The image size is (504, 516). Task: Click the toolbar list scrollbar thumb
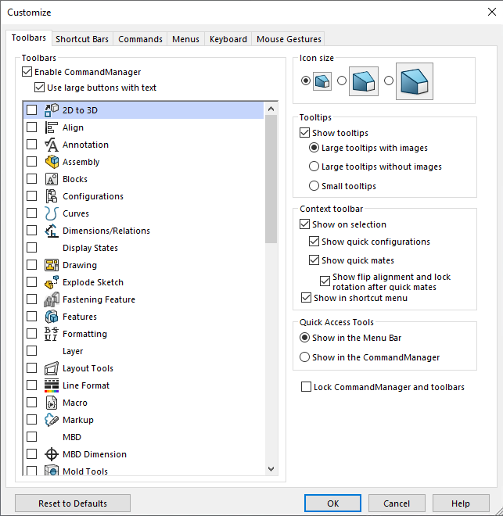tap(271, 179)
